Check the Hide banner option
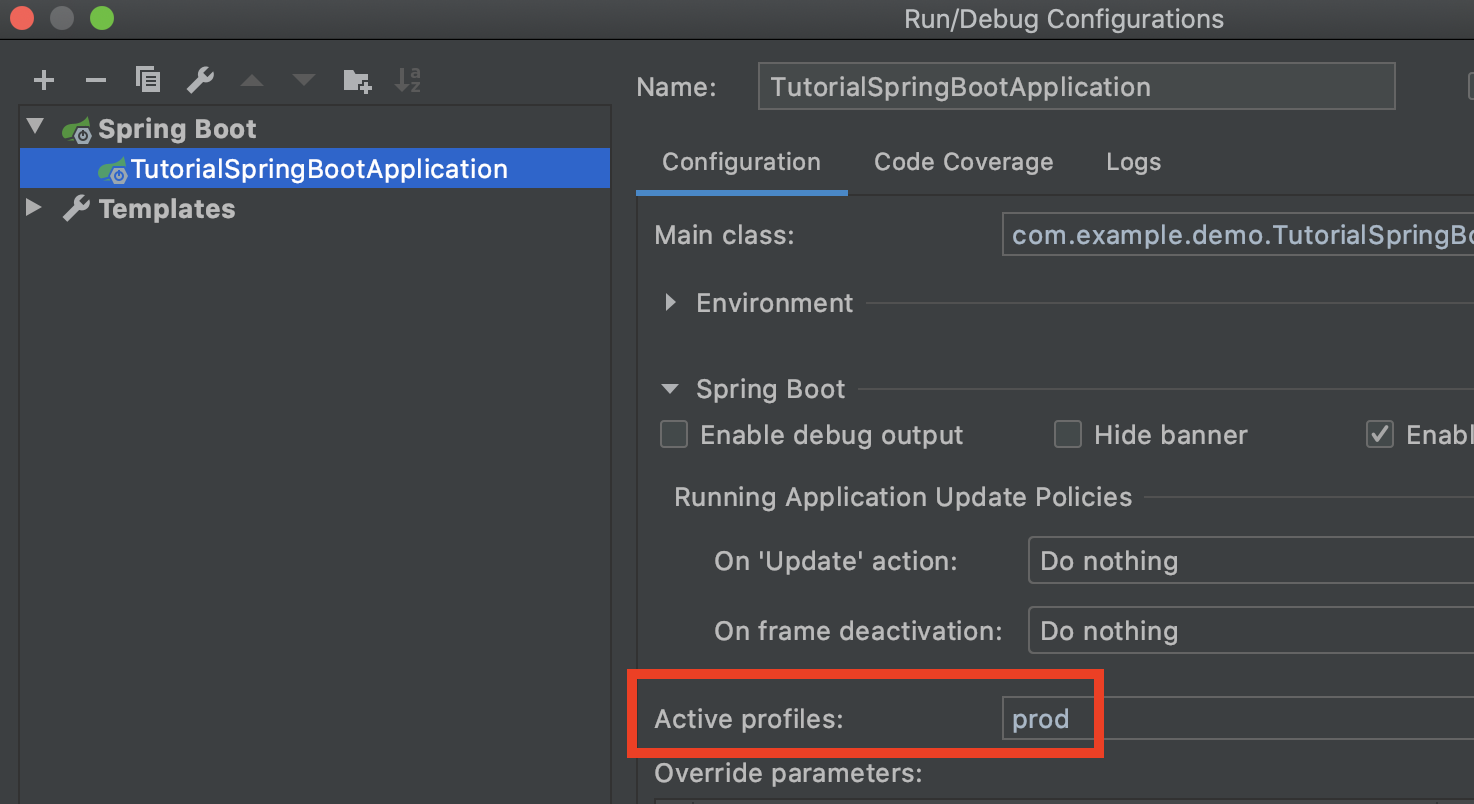The height and width of the screenshot is (804, 1474). click(x=1068, y=435)
